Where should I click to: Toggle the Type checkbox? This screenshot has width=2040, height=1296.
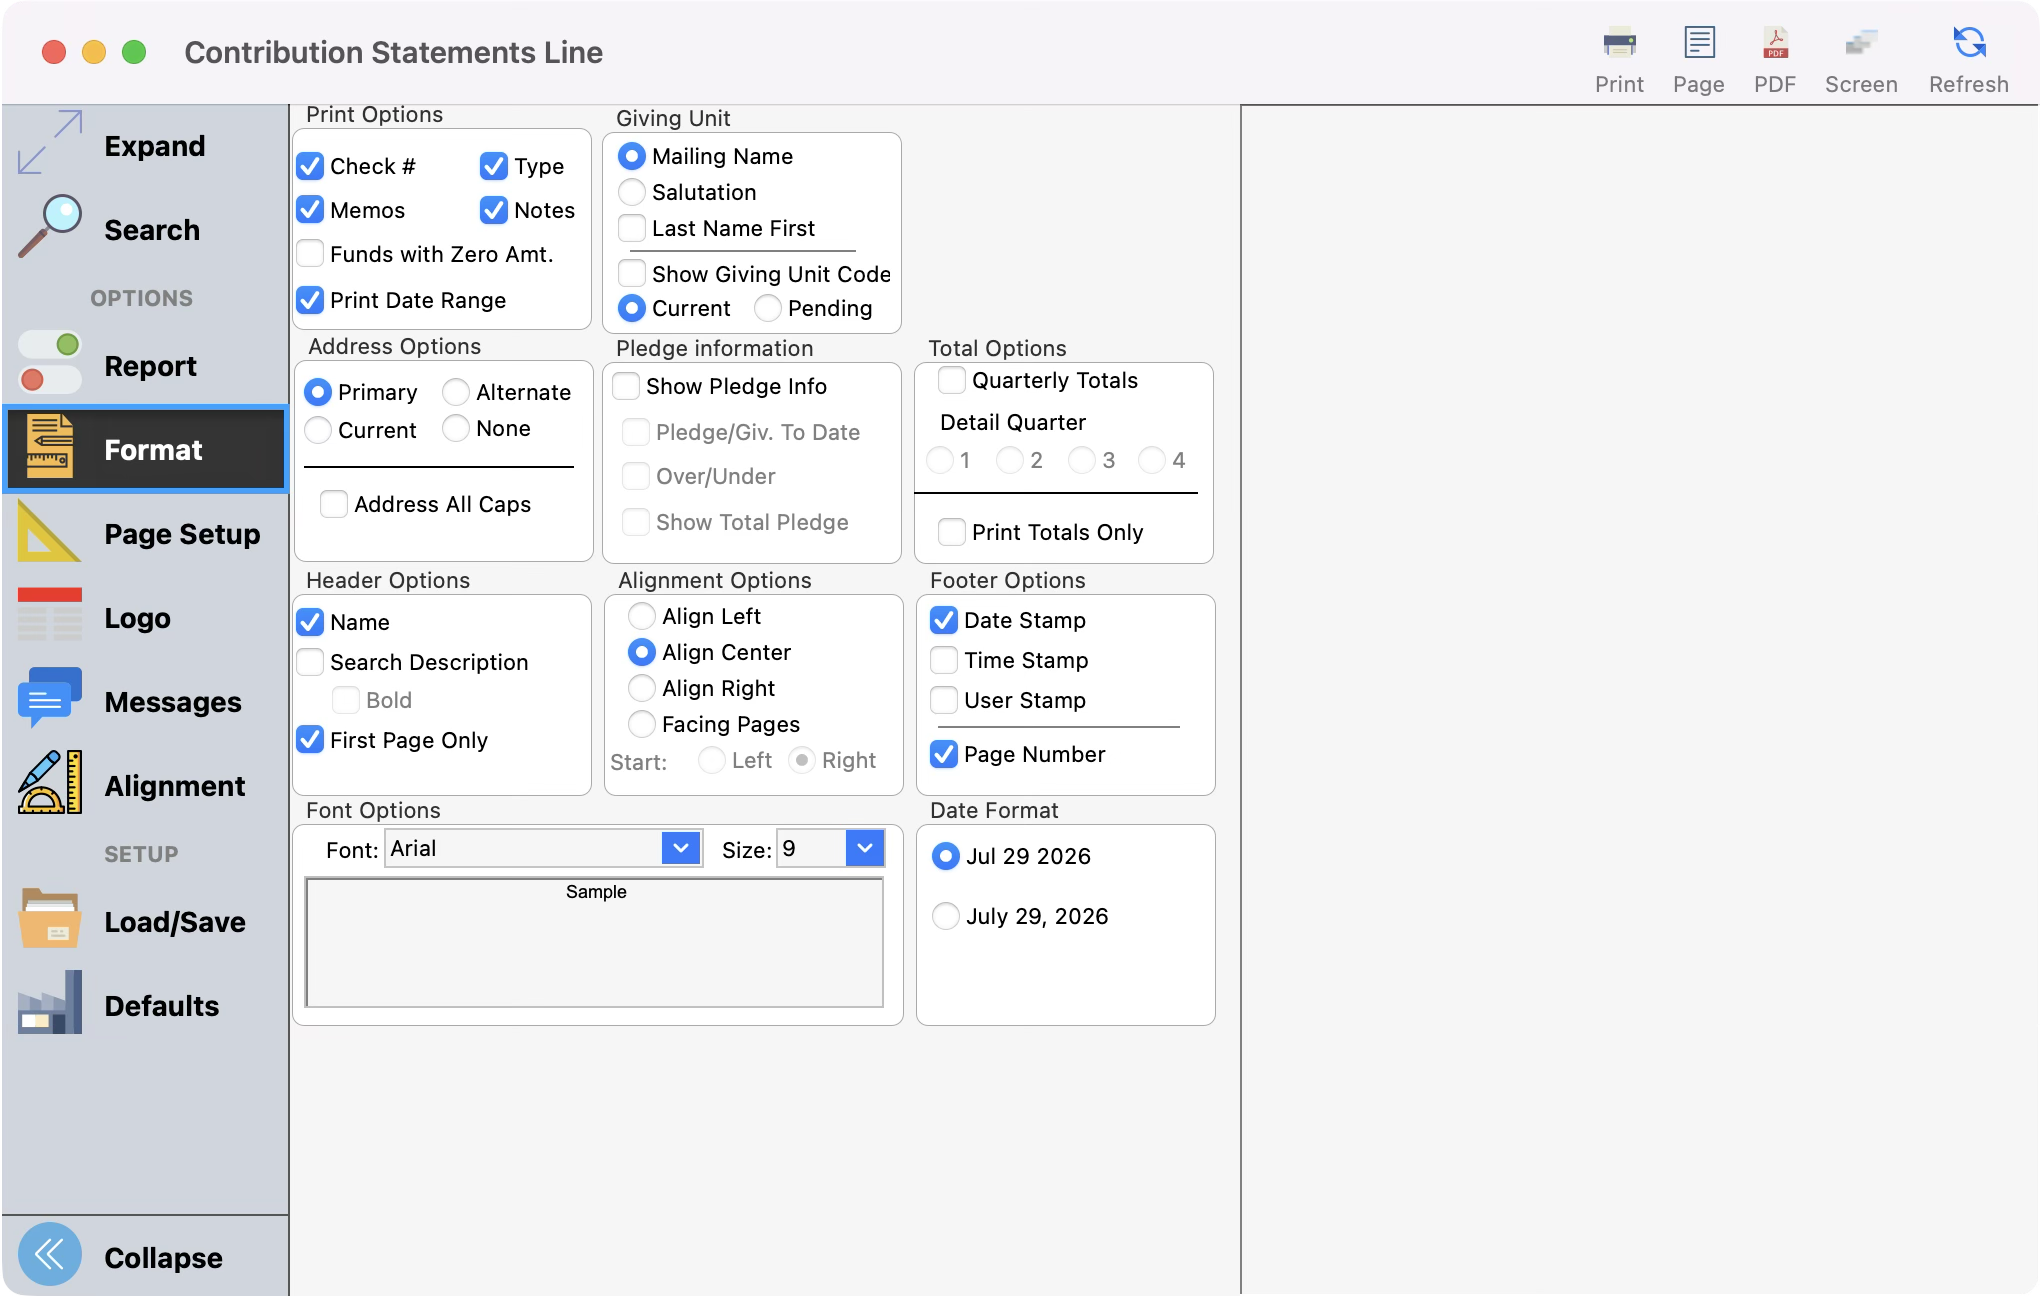[494, 166]
